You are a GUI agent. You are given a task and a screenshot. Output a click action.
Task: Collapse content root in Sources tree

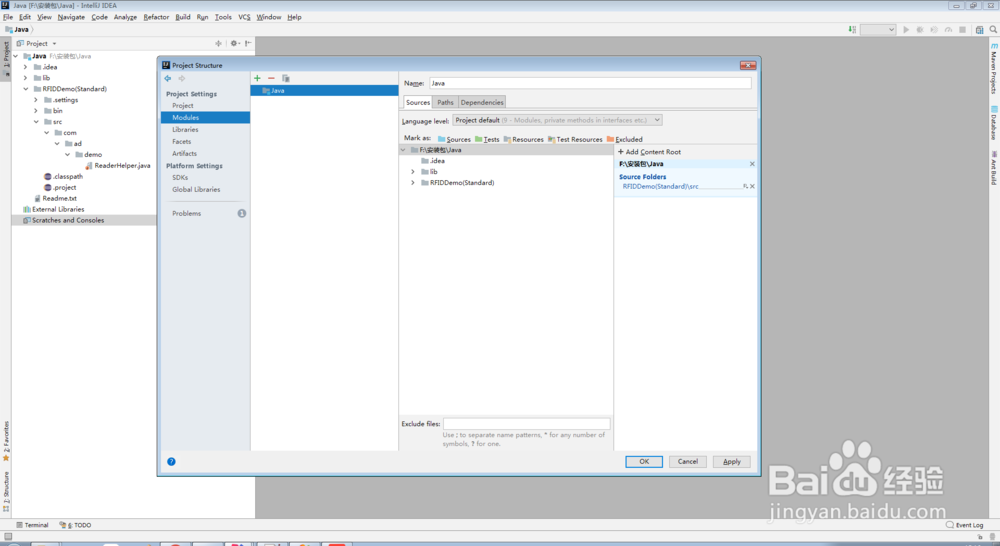[403, 150]
